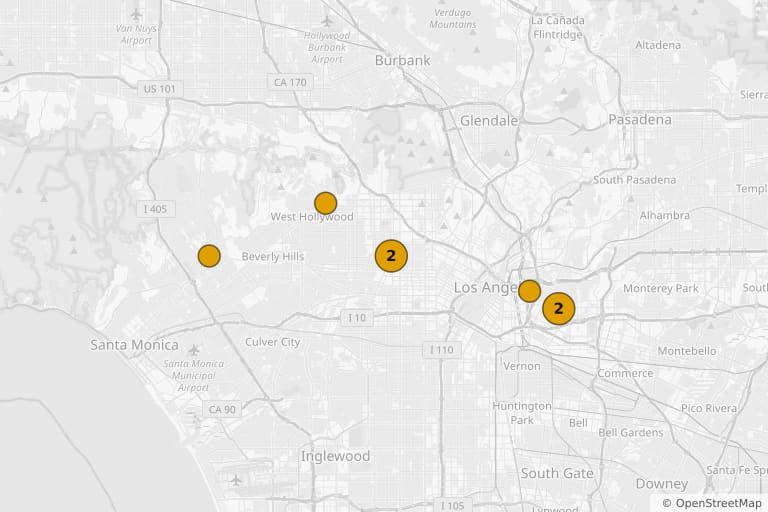Viewport: 768px width, 512px height.
Task: Open the cluster of 2 east of downtown
Action: pos(558,309)
